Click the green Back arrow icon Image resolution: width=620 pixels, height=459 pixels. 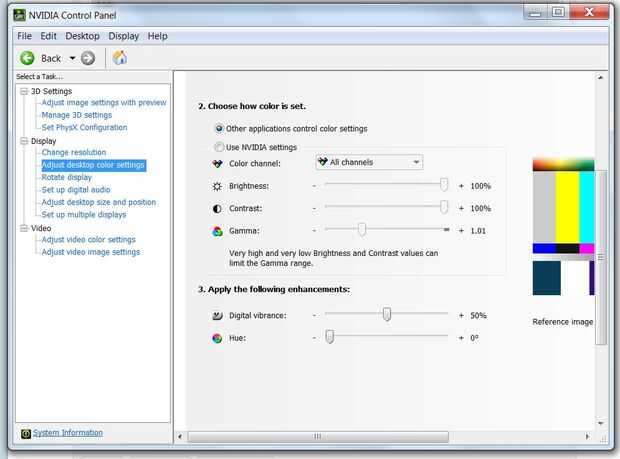pyautogui.click(x=27, y=58)
